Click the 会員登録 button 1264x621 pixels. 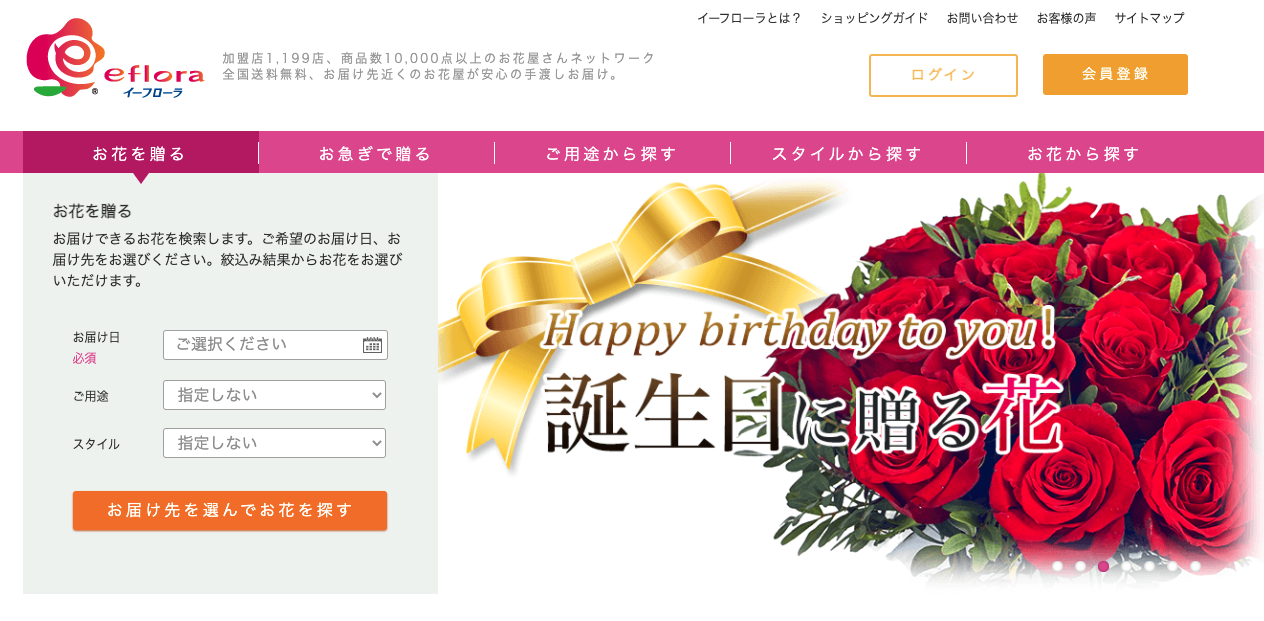(1115, 75)
